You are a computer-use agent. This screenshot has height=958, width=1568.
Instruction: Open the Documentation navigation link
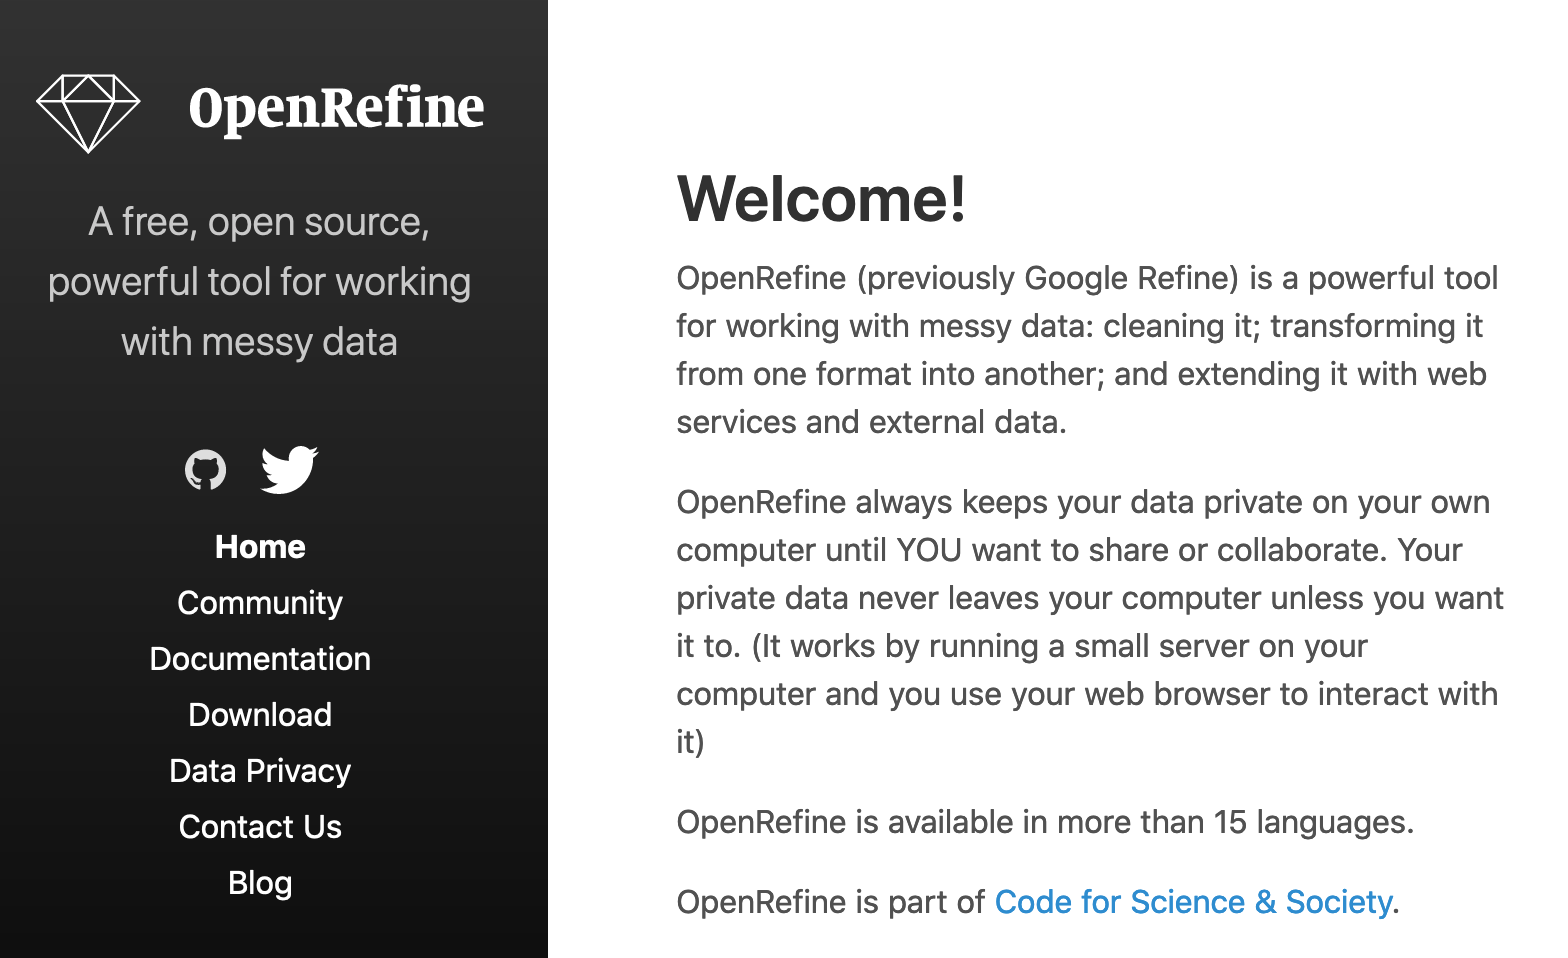[x=260, y=659]
